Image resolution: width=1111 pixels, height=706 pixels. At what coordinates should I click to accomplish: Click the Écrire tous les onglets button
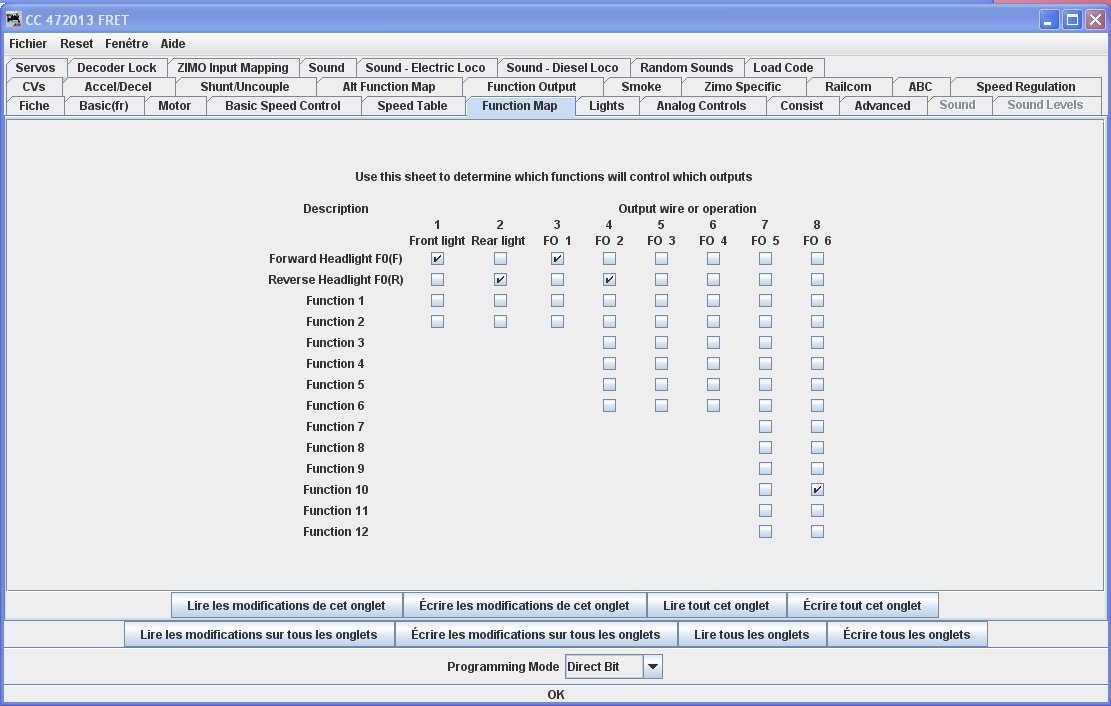[x=907, y=634]
